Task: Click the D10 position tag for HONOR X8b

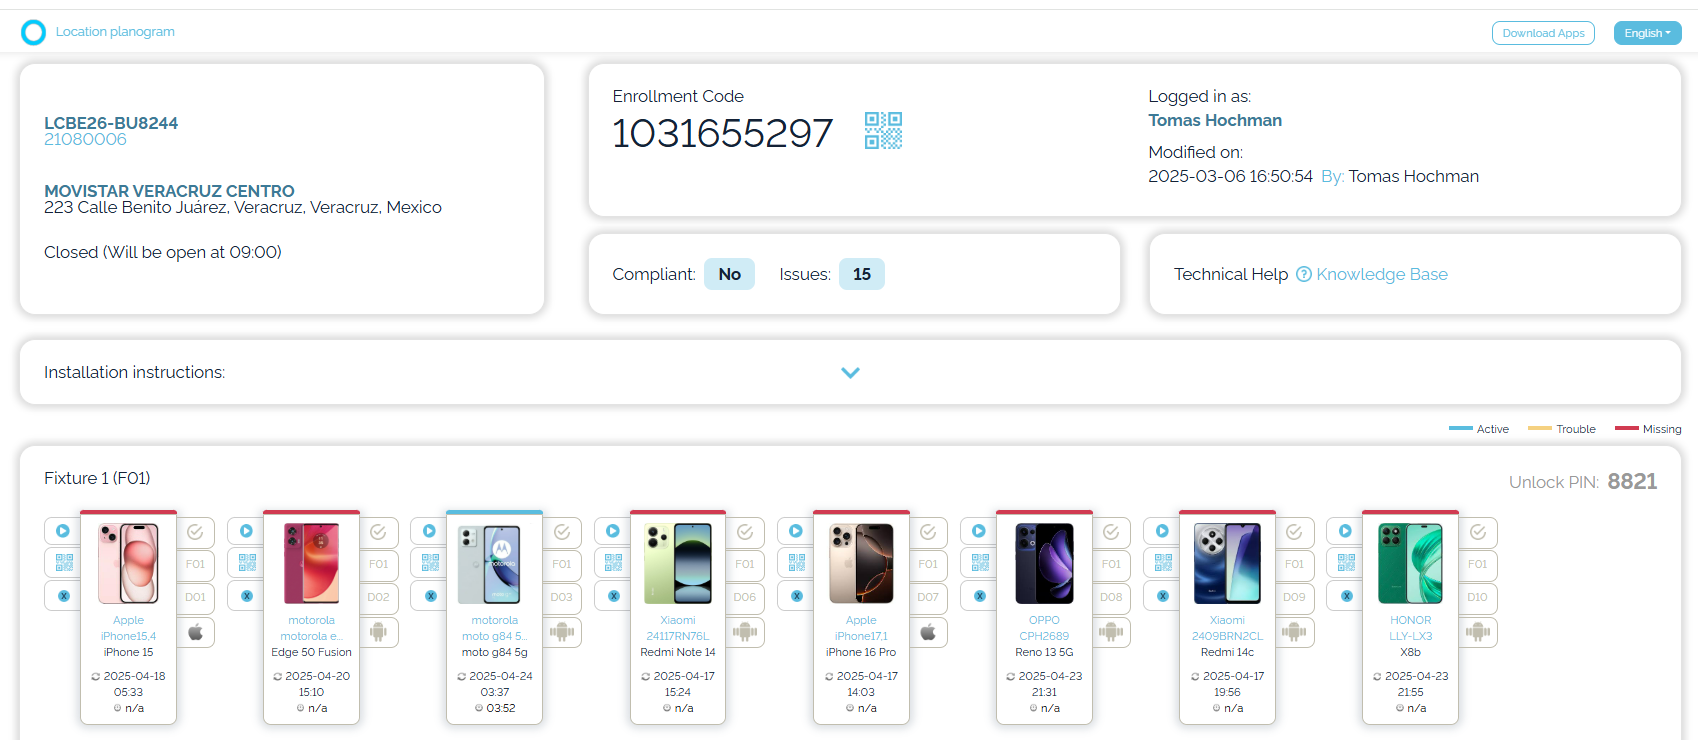Action: pyautogui.click(x=1478, y=597)
